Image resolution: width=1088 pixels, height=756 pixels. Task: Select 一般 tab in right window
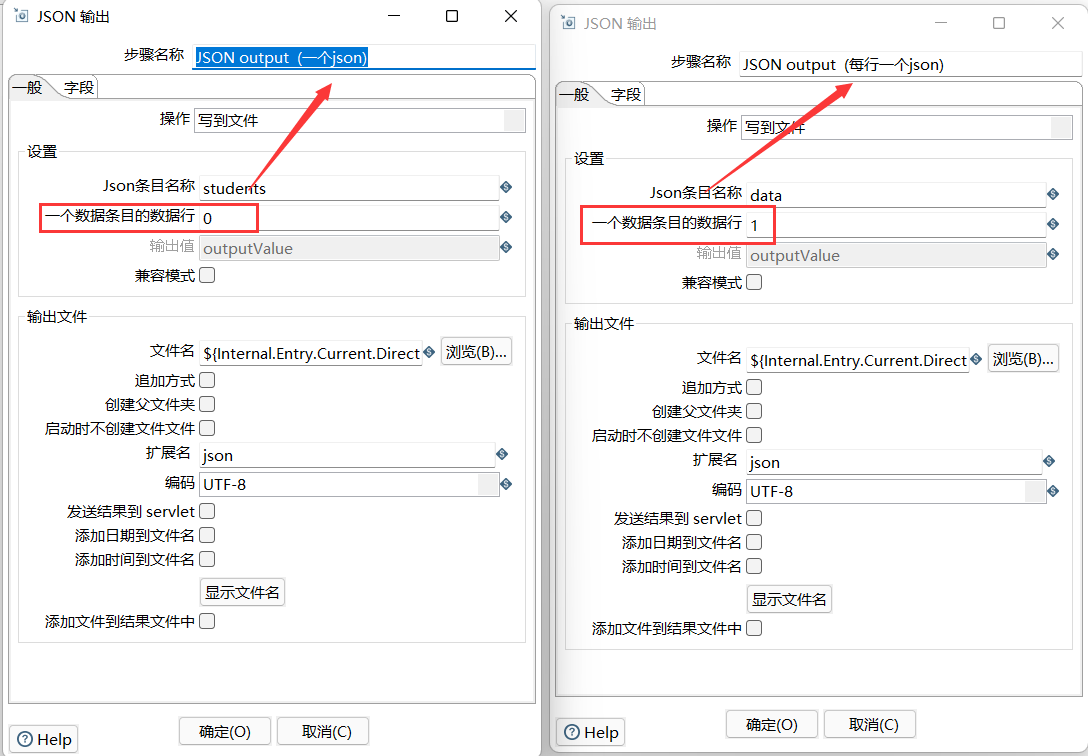[575, 94]
